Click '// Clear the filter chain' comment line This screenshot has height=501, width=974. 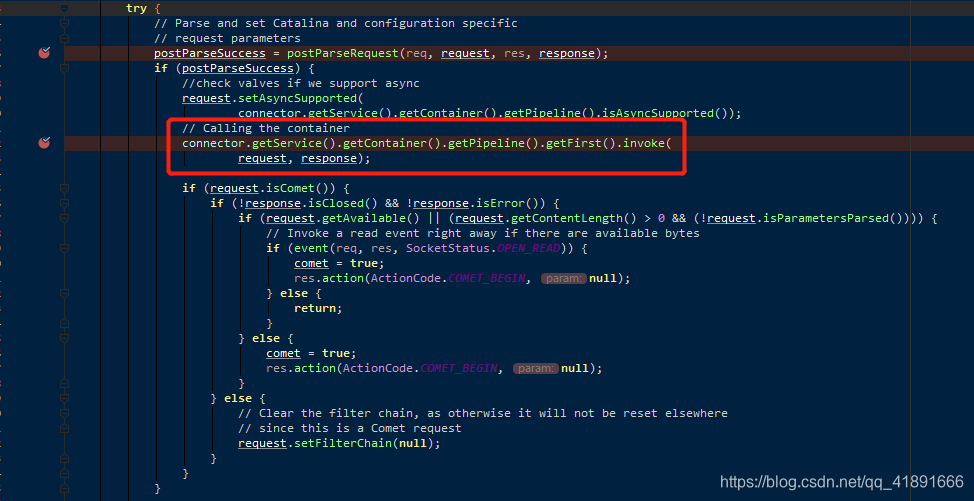483,413
